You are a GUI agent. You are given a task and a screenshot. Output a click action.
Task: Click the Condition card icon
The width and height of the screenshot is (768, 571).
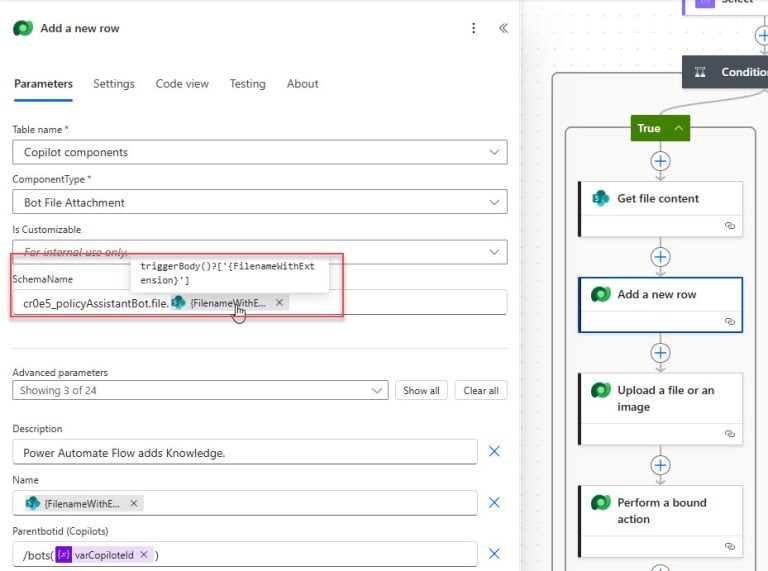pyautogui.click(x=700, y=72)
